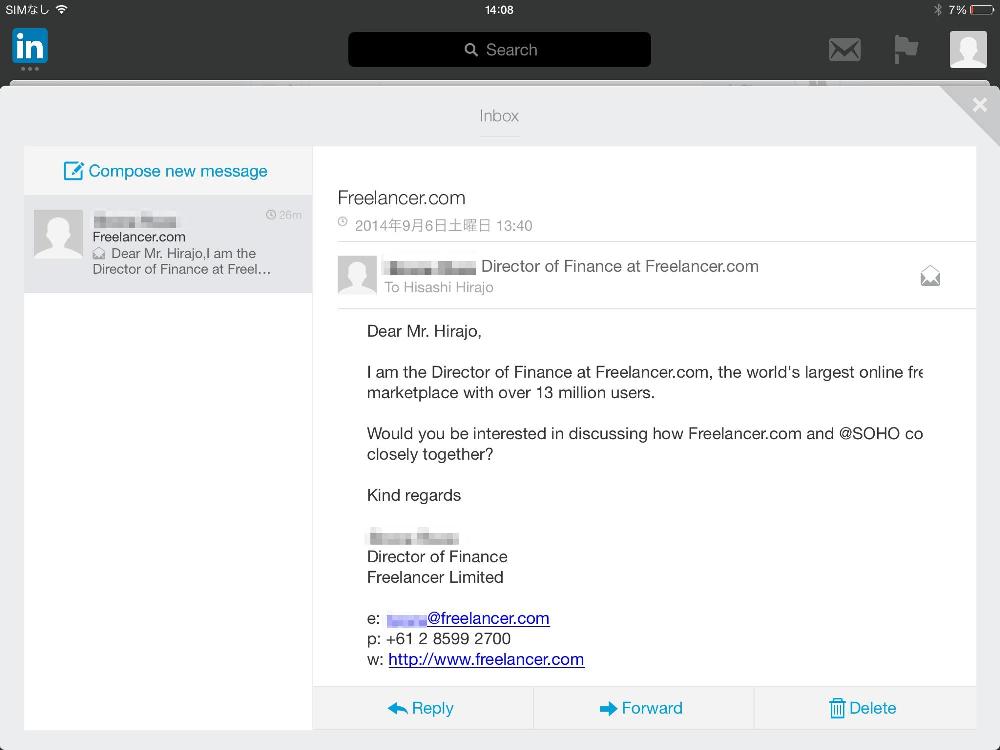Click the sender thumbnail in conversation list

[x=58, y=234]
